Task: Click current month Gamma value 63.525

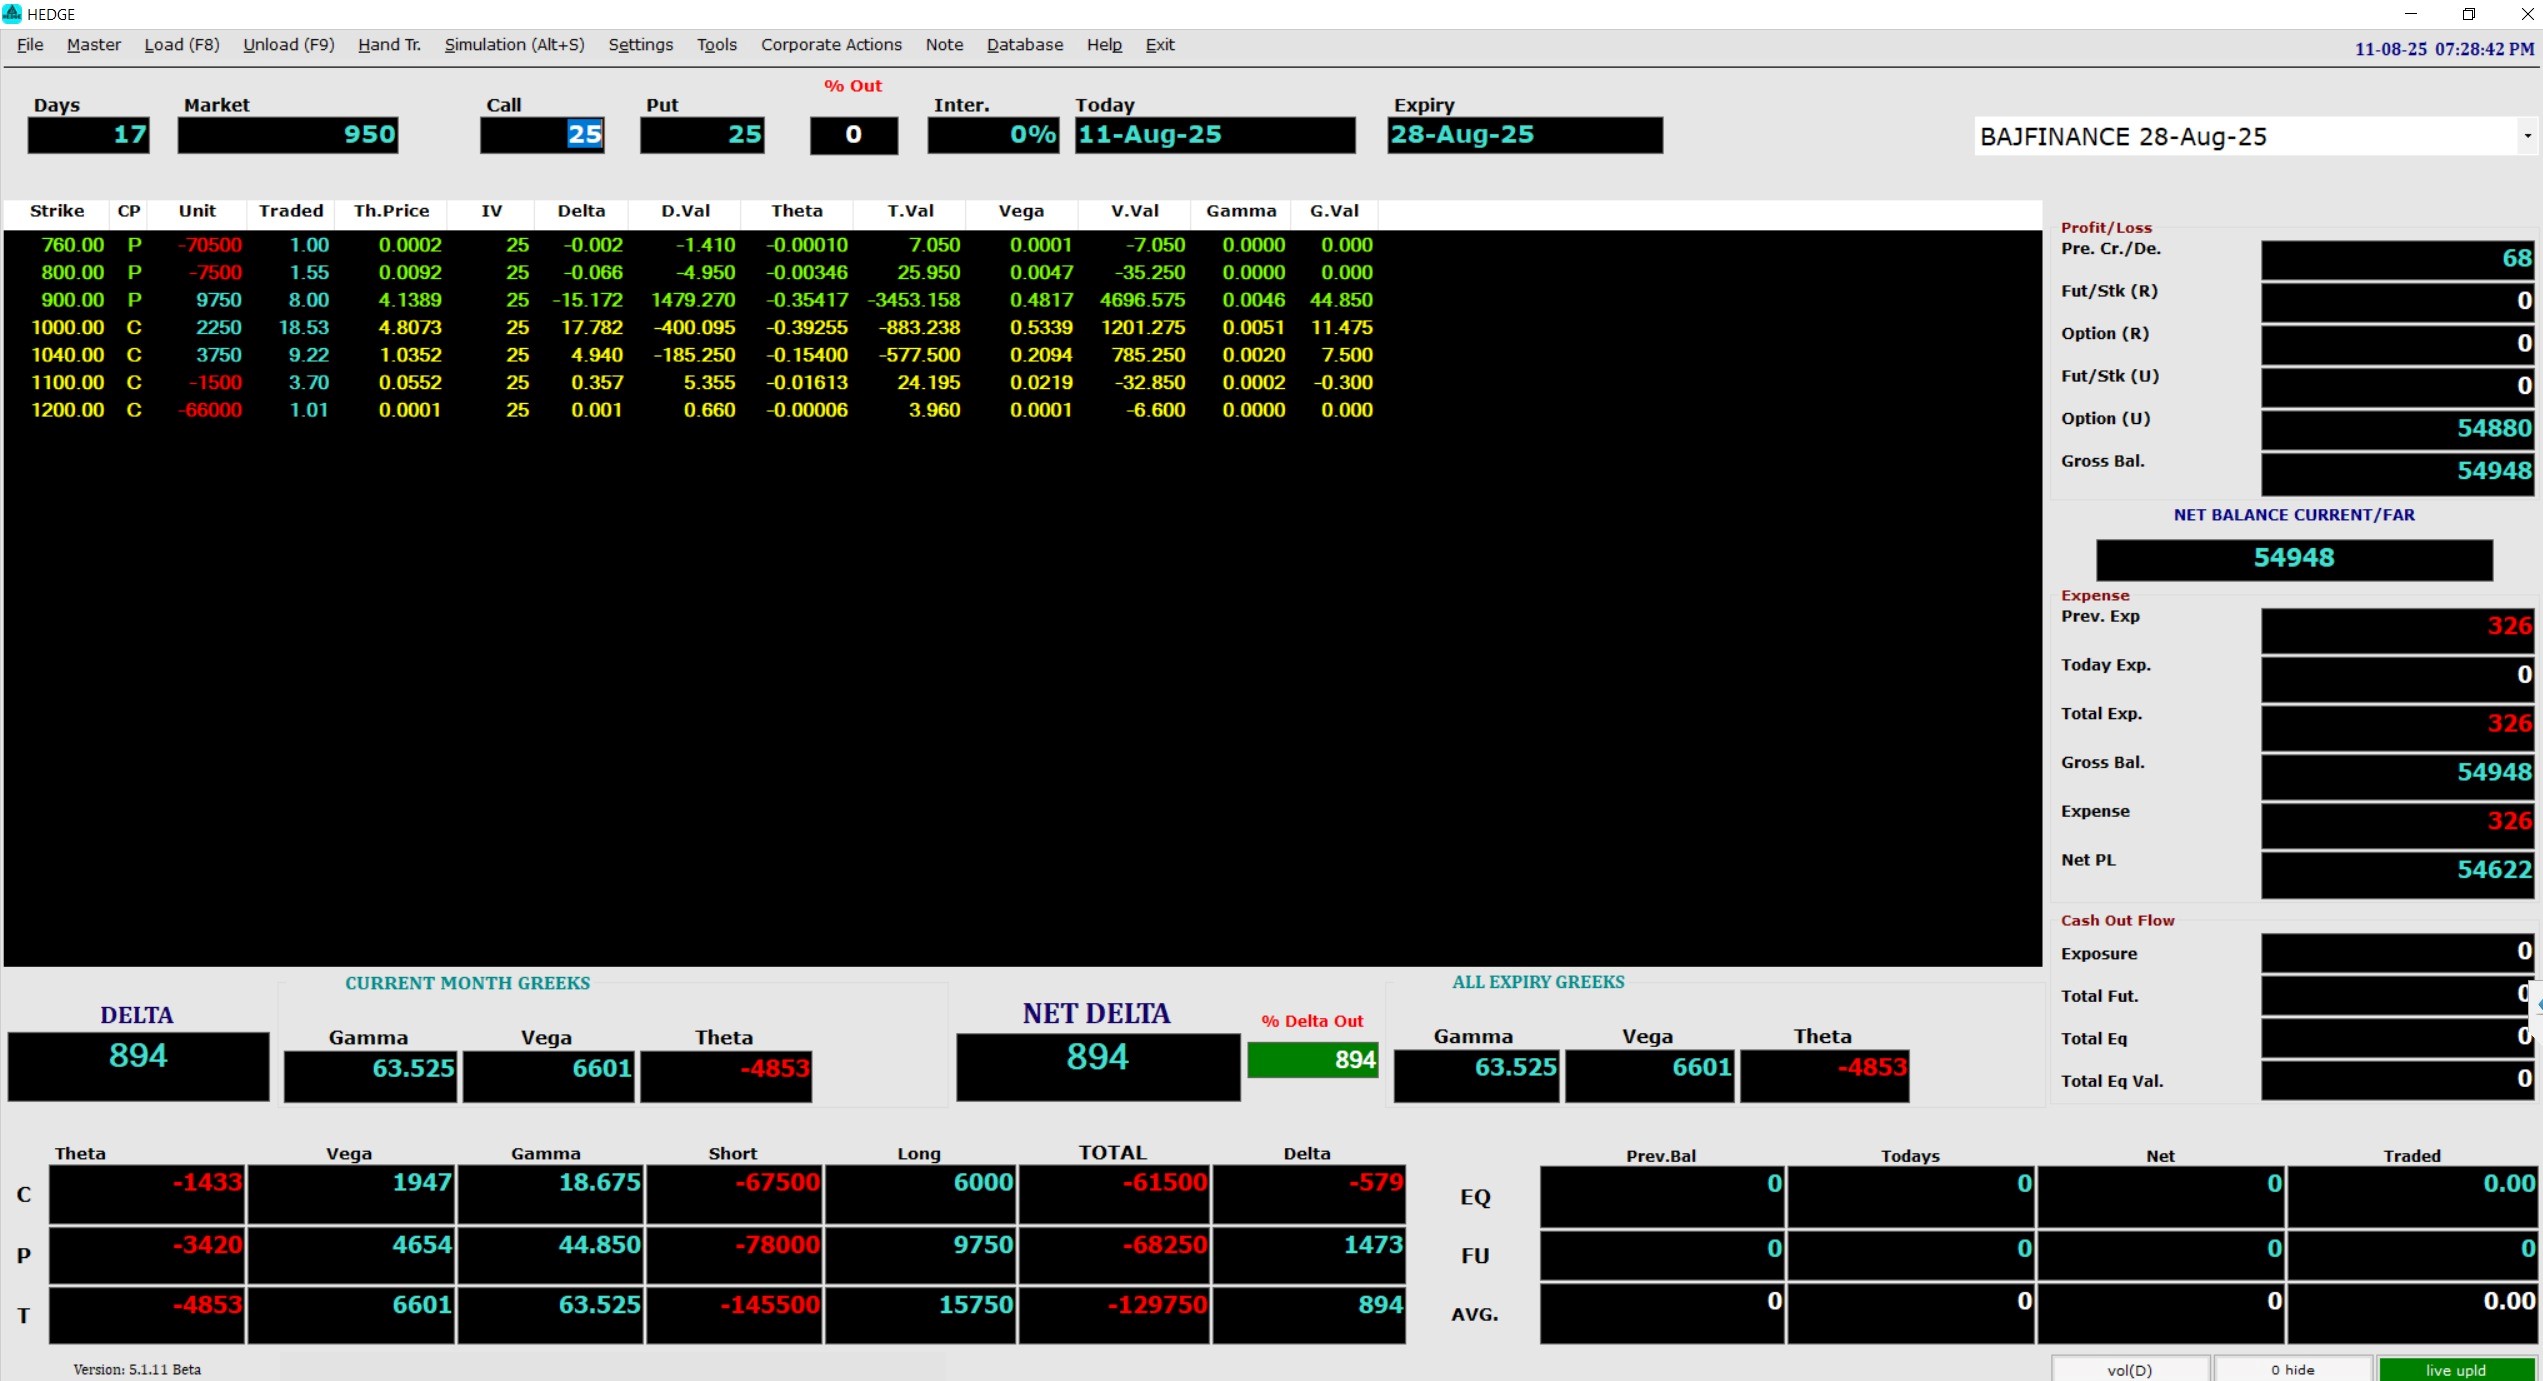Action: [x=370, y=1076]
